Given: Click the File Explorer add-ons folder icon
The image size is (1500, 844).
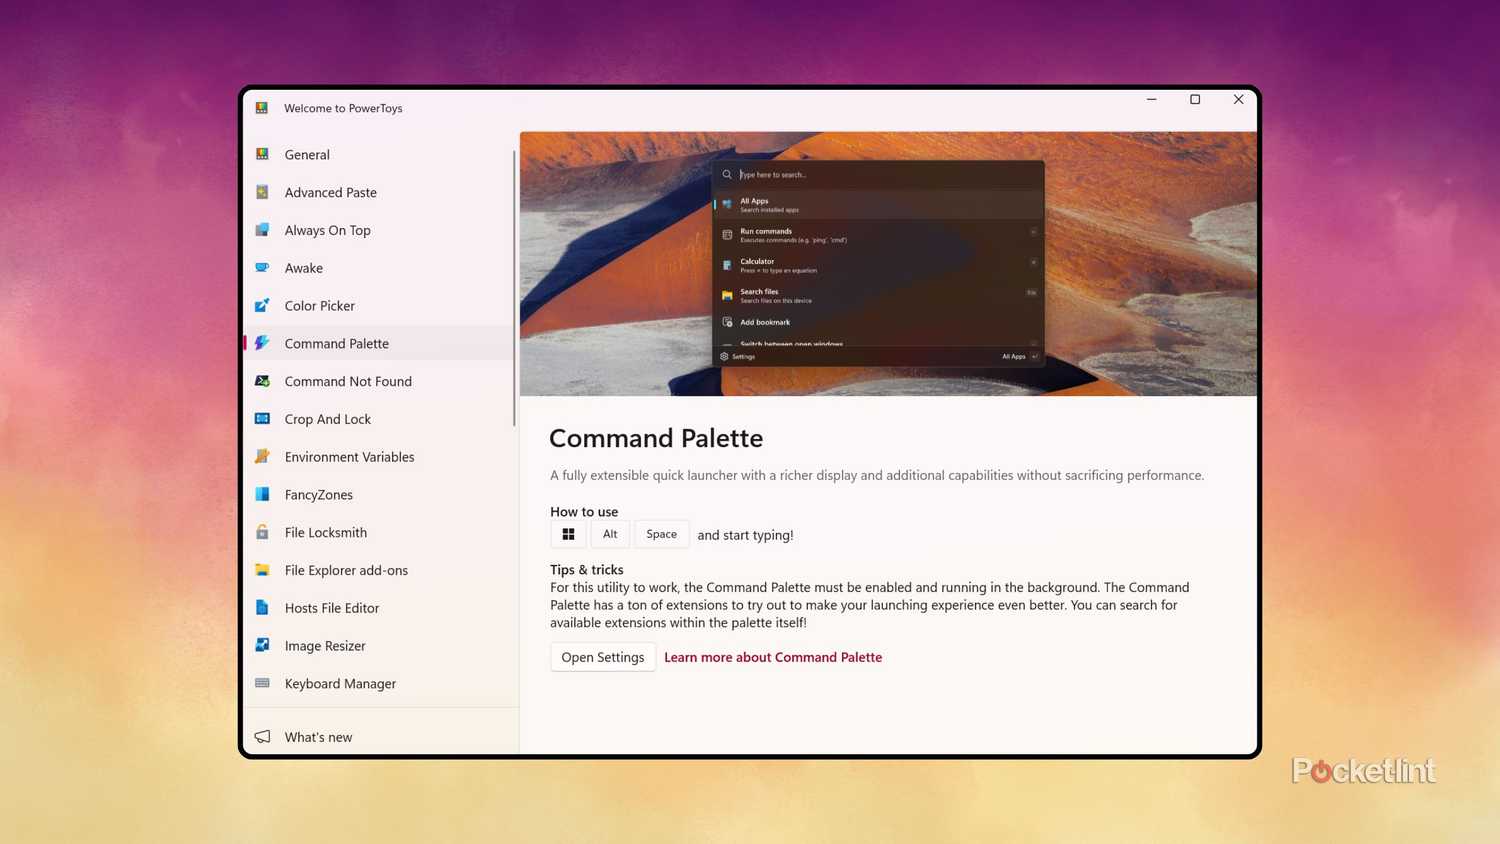Looking at the screenshot, I should [262, 570].
